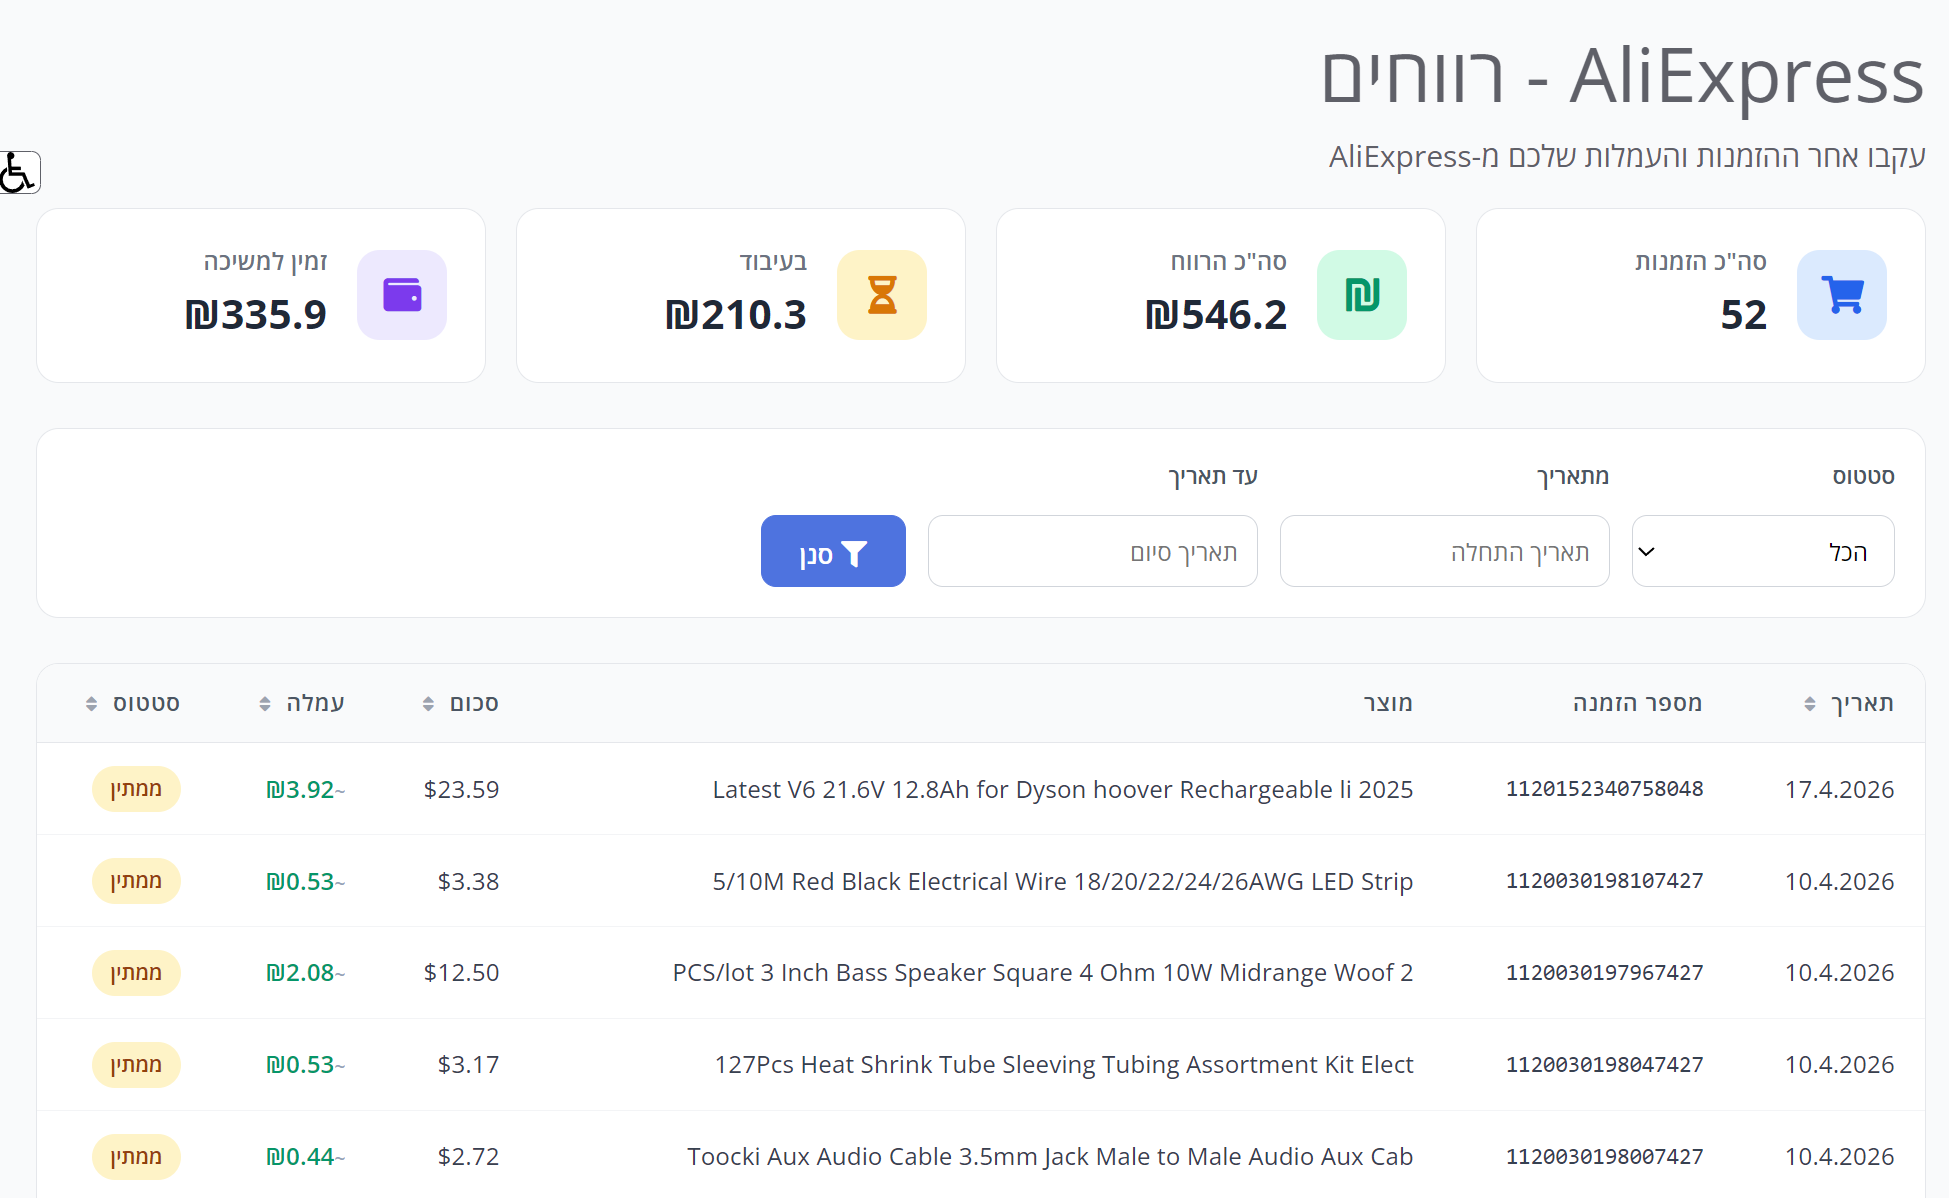This screenshot has height=1198, width=1949.
Task: Click the accessibility wheelchair icon
Action: (x=18, y=172)
